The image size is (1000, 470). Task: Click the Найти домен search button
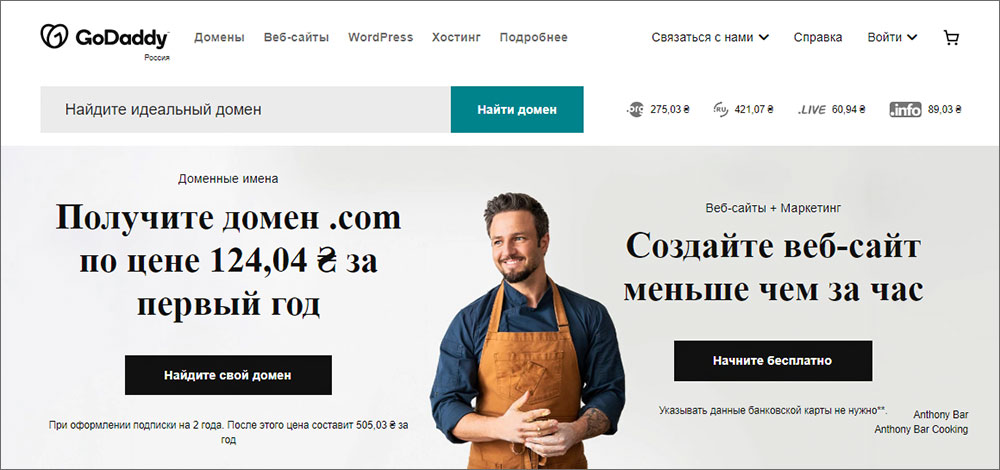pyautogui.click(x=517, y=110)
